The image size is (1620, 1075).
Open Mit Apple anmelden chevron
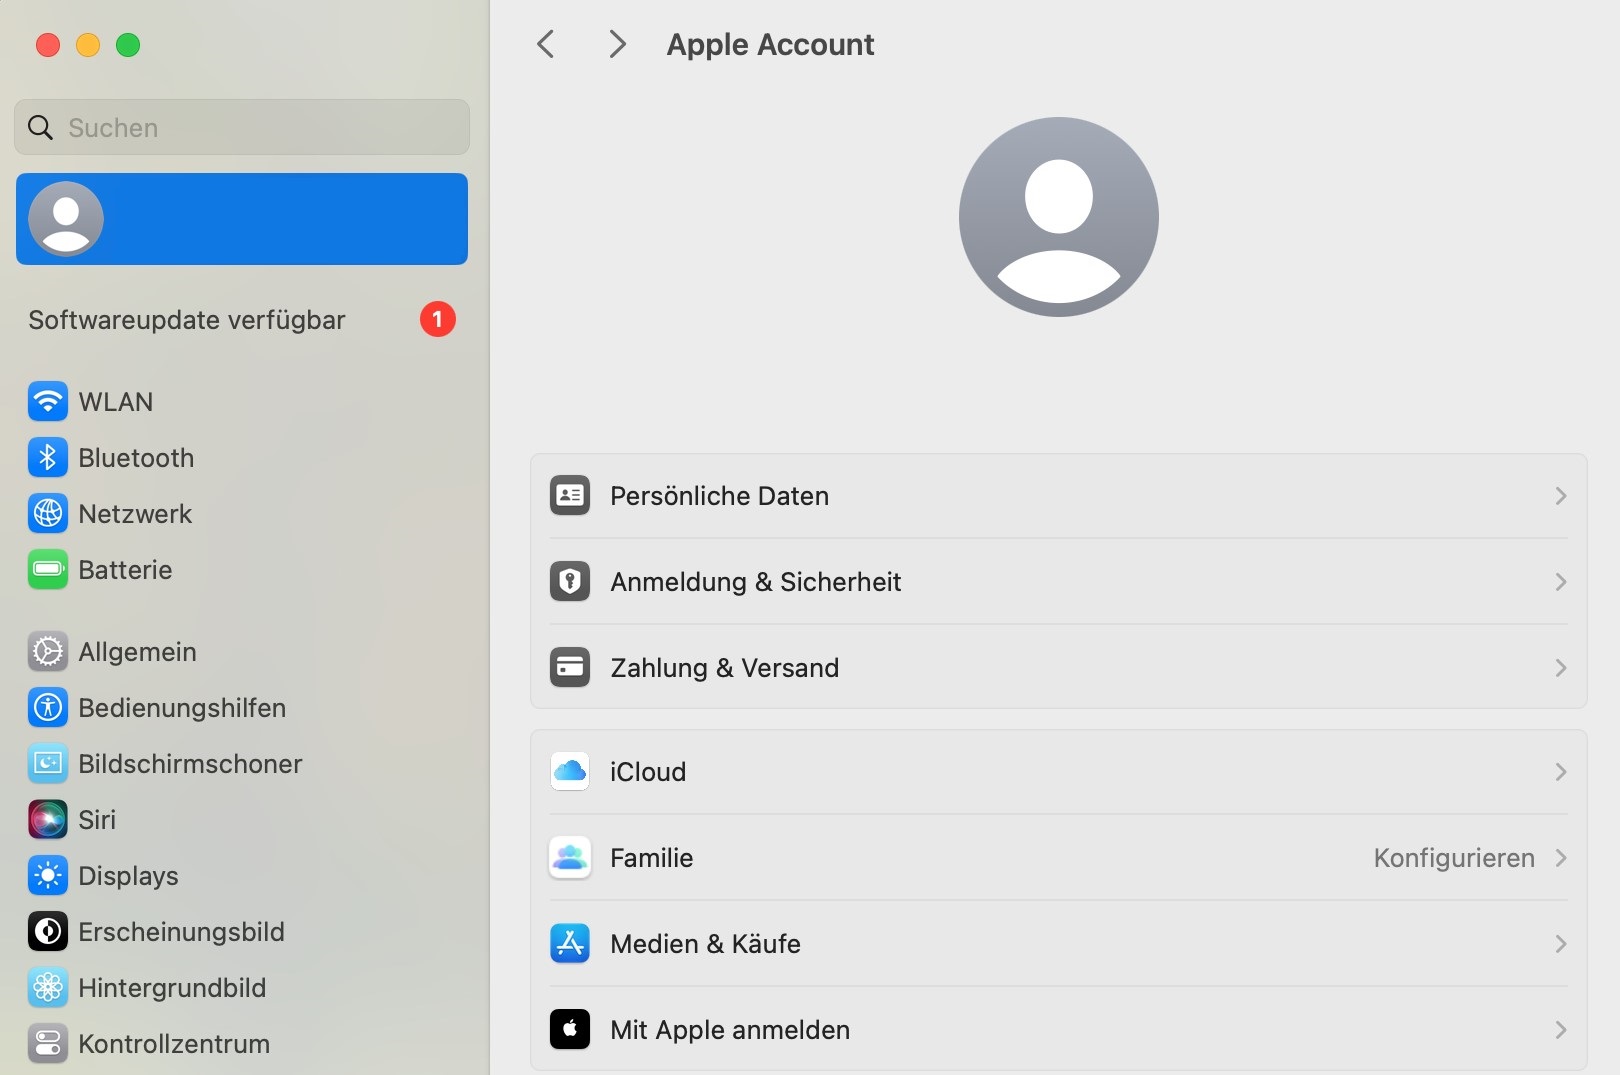1561,1030
